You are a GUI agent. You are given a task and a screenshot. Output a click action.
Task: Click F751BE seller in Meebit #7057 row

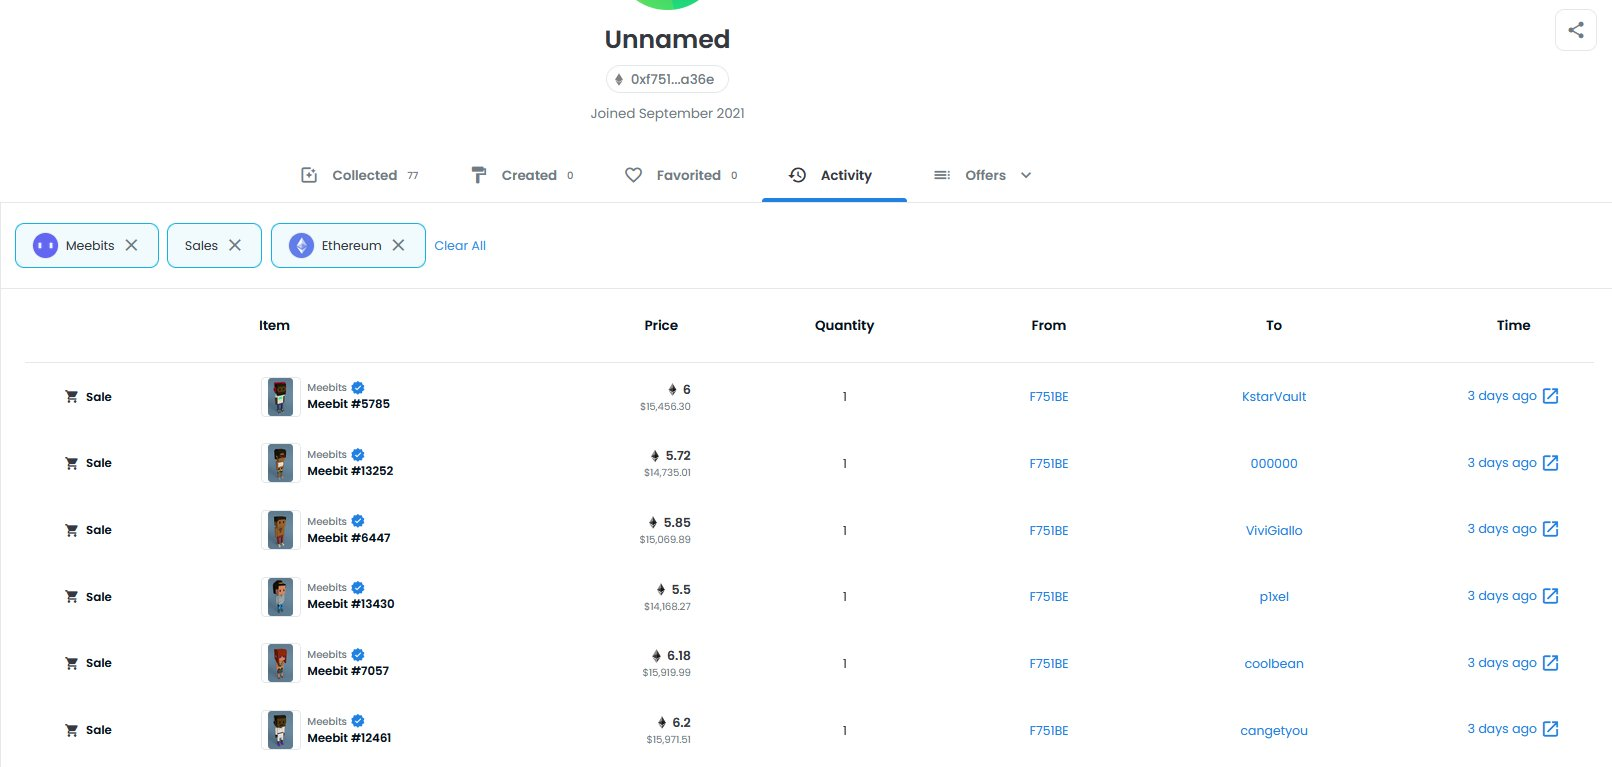click(1049, 664)
